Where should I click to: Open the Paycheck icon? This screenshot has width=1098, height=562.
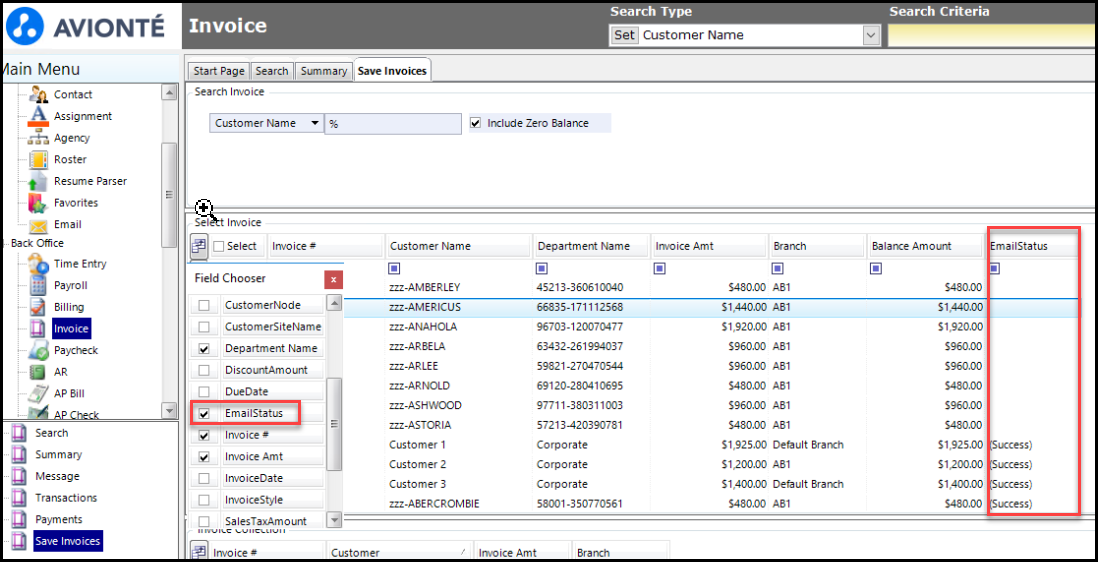[38, 351]
